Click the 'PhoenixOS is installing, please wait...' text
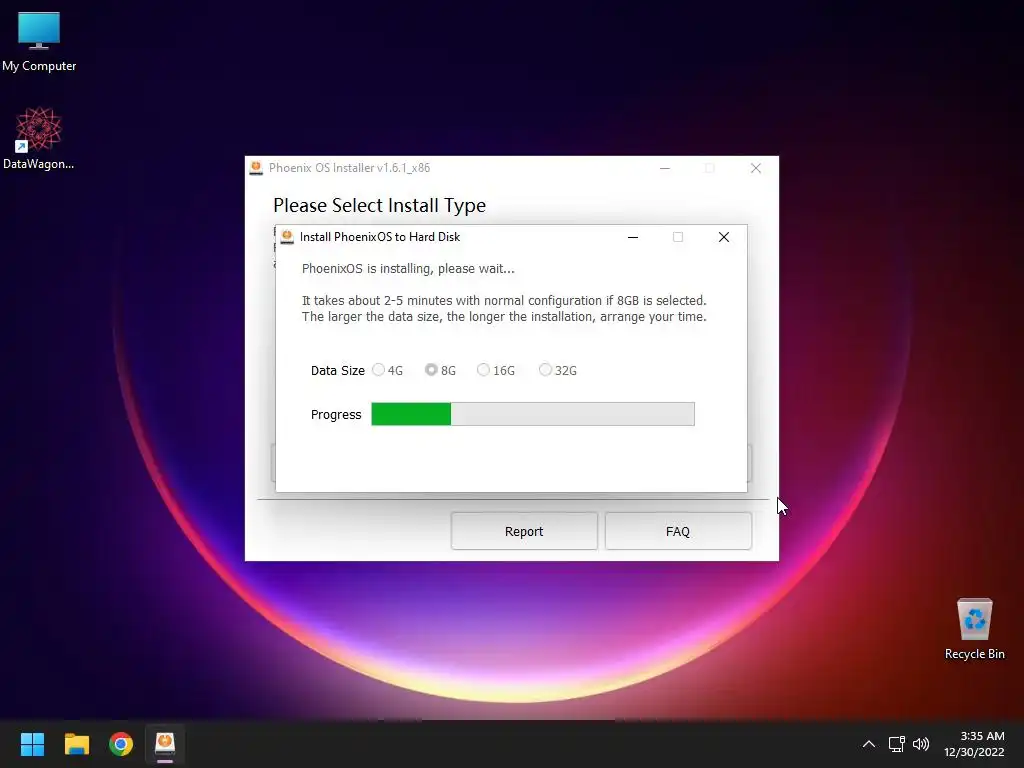Screen dimensions: 1024x768 click(408, 268)
